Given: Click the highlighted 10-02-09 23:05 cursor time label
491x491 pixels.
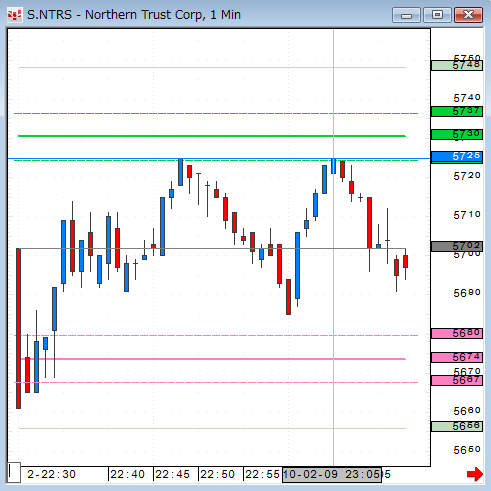Looking at the screenshot, I should pyautogui.click(x=332, y=474).
